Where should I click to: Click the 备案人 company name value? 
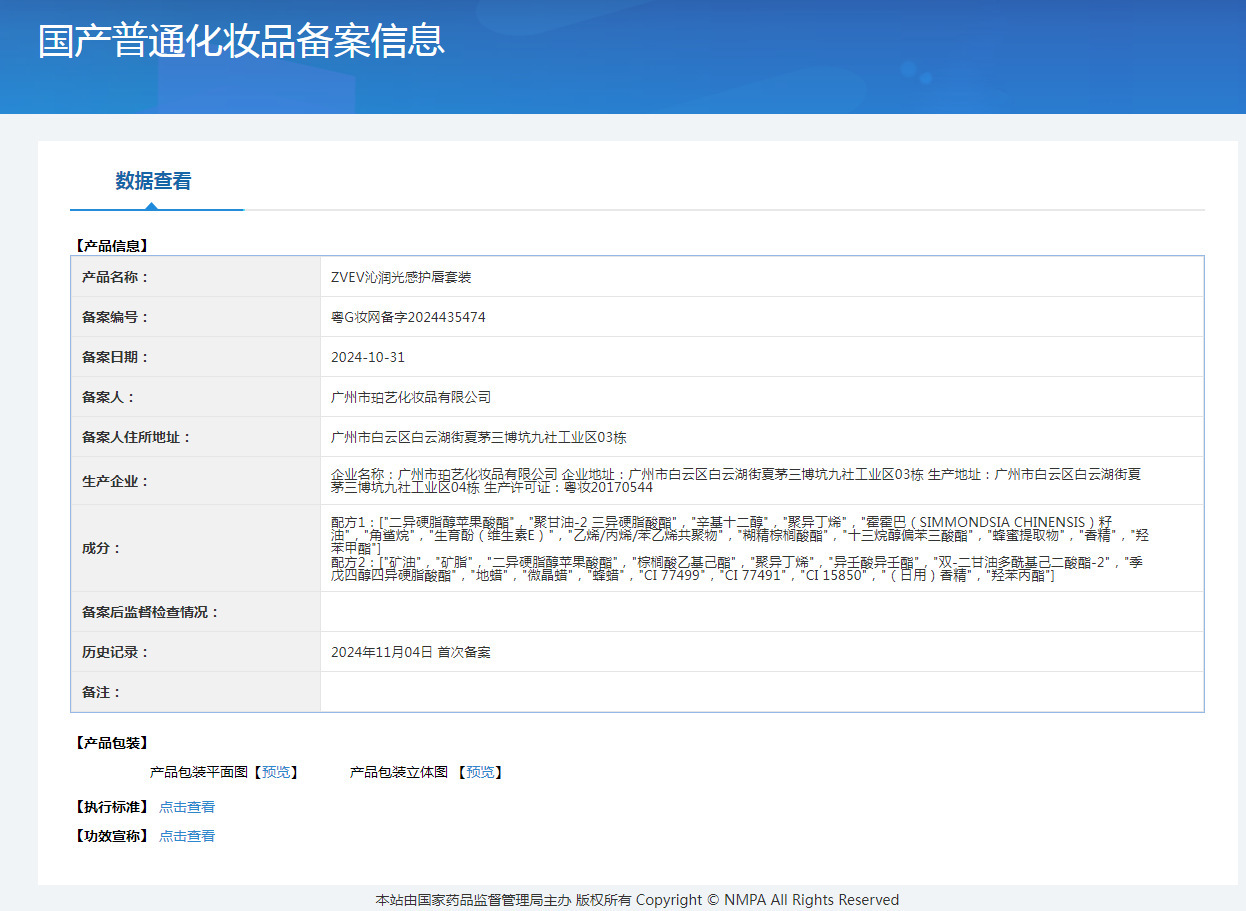tap(411, 397)
